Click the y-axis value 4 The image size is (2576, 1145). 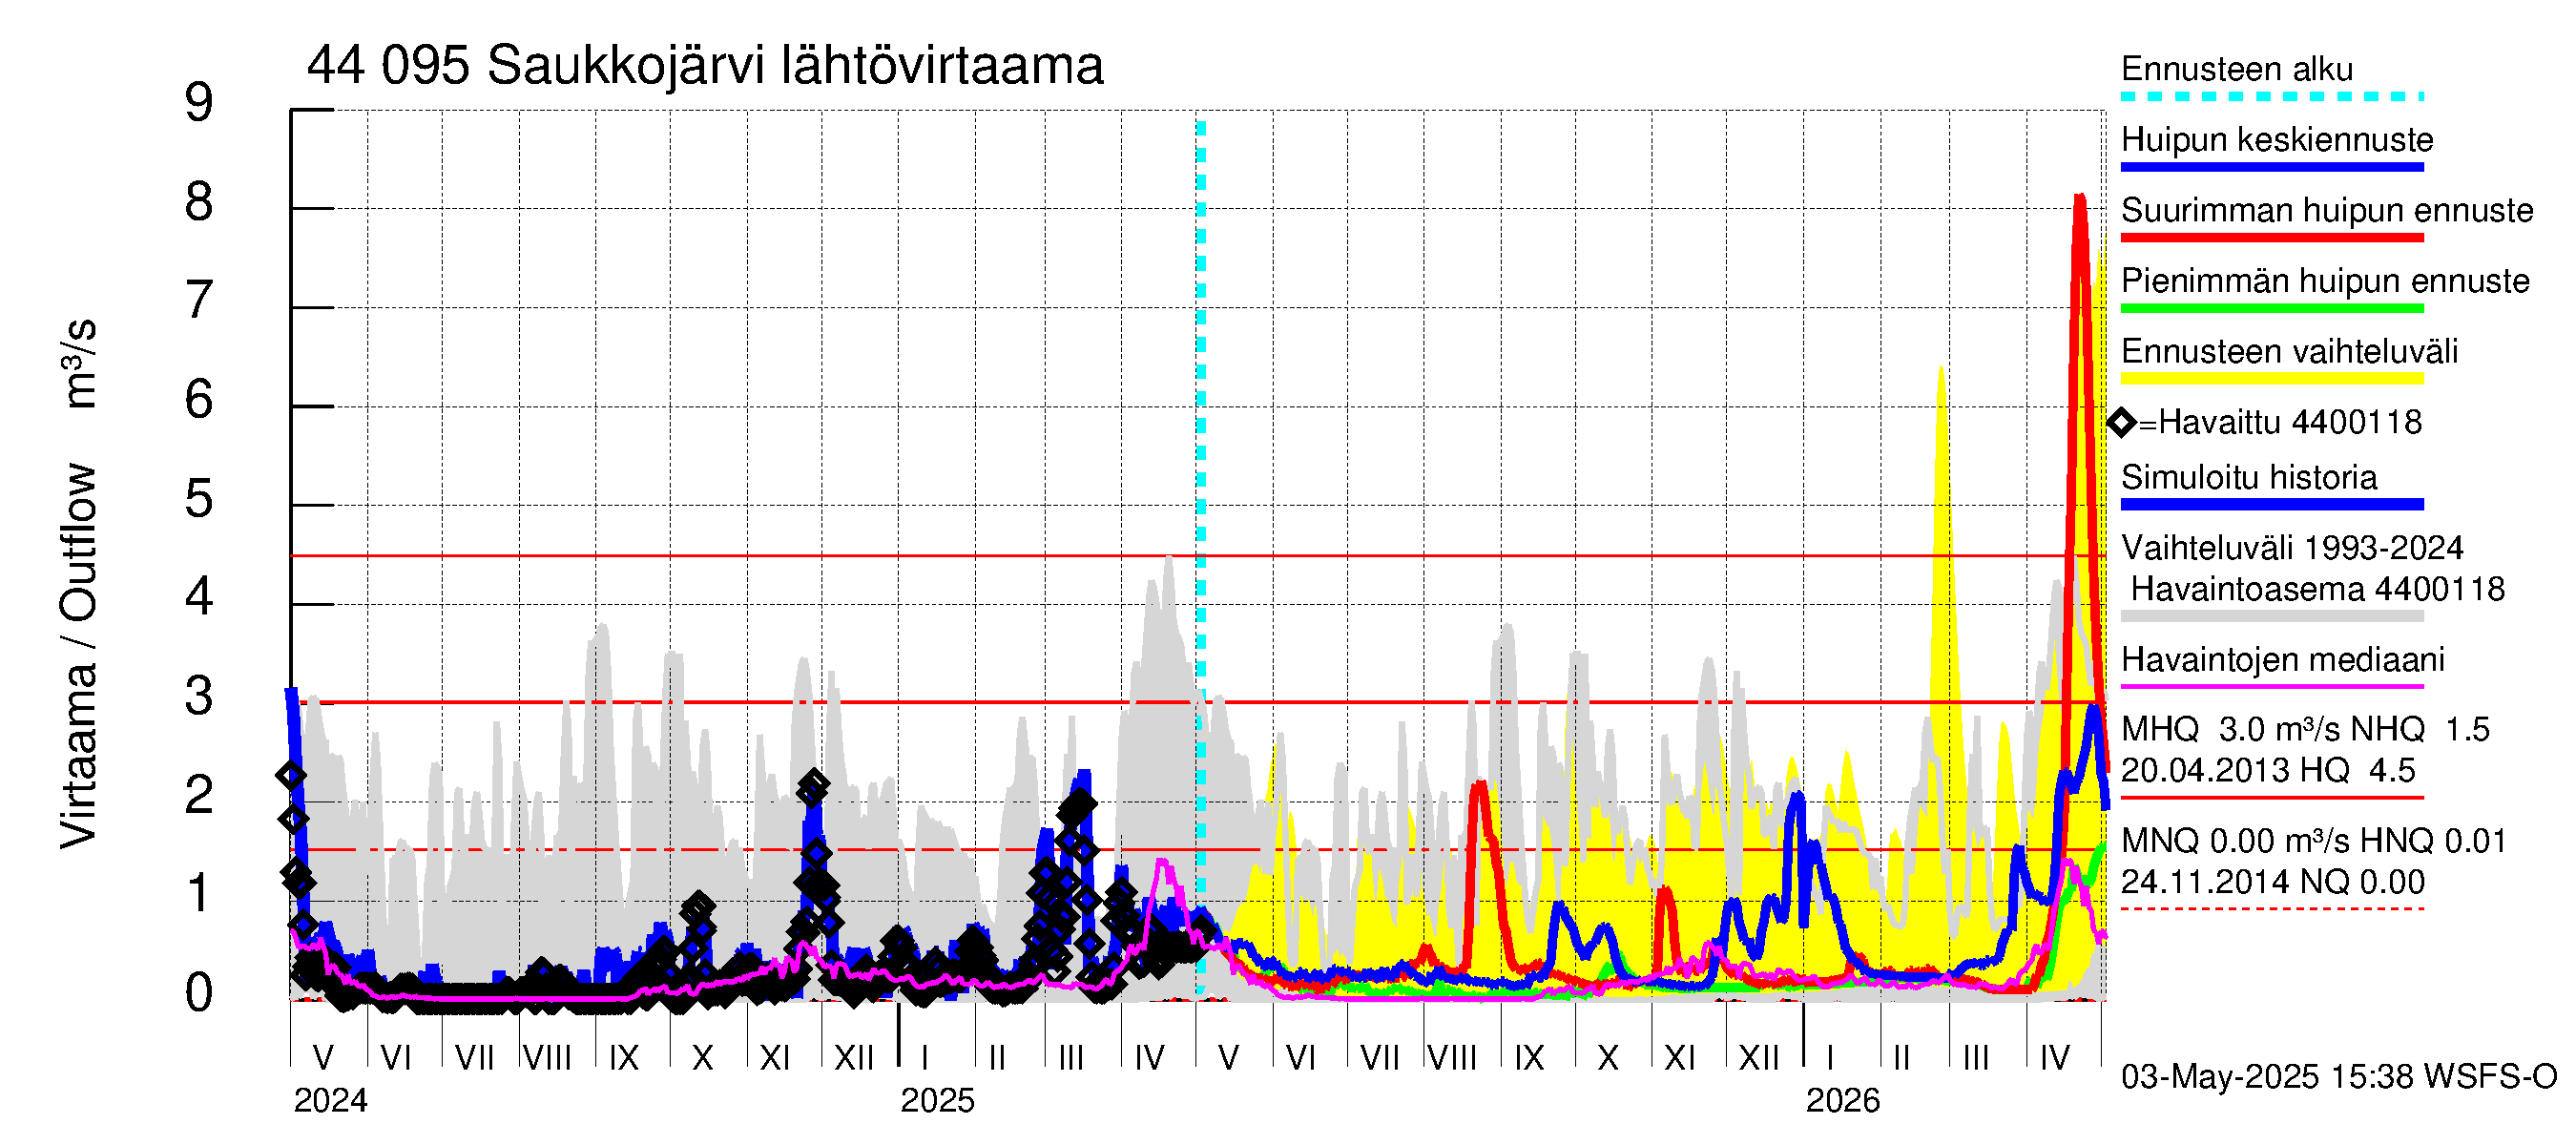click(199, 597)
